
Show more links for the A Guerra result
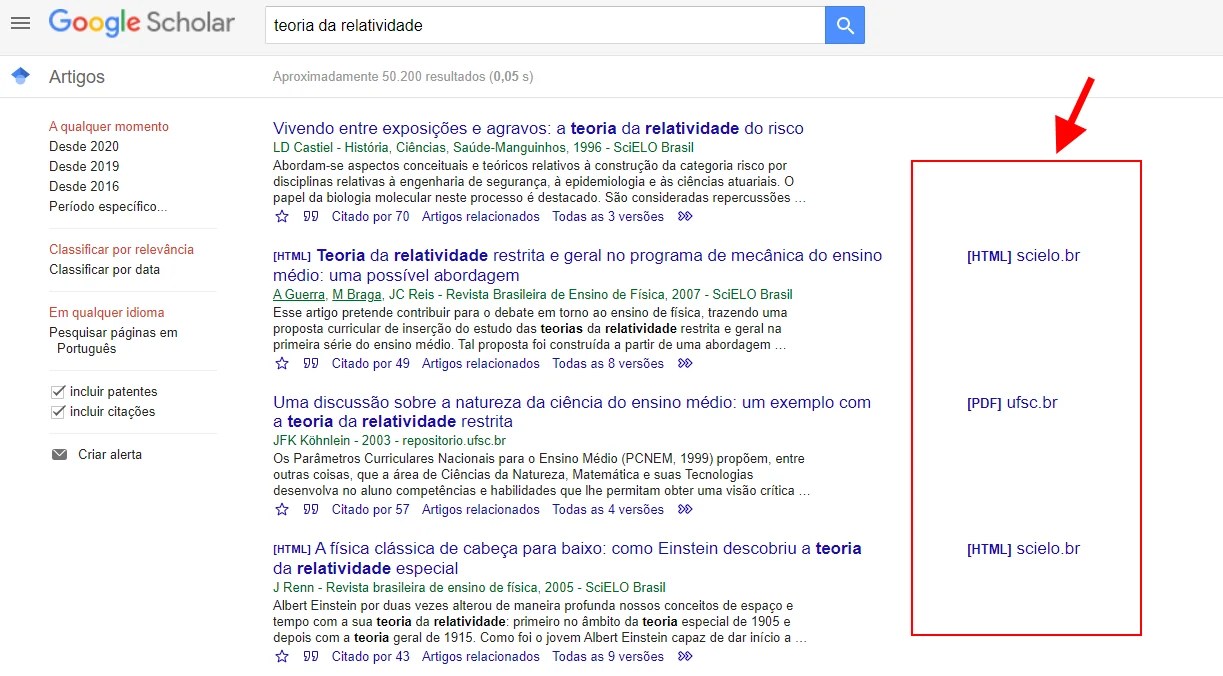685,363
